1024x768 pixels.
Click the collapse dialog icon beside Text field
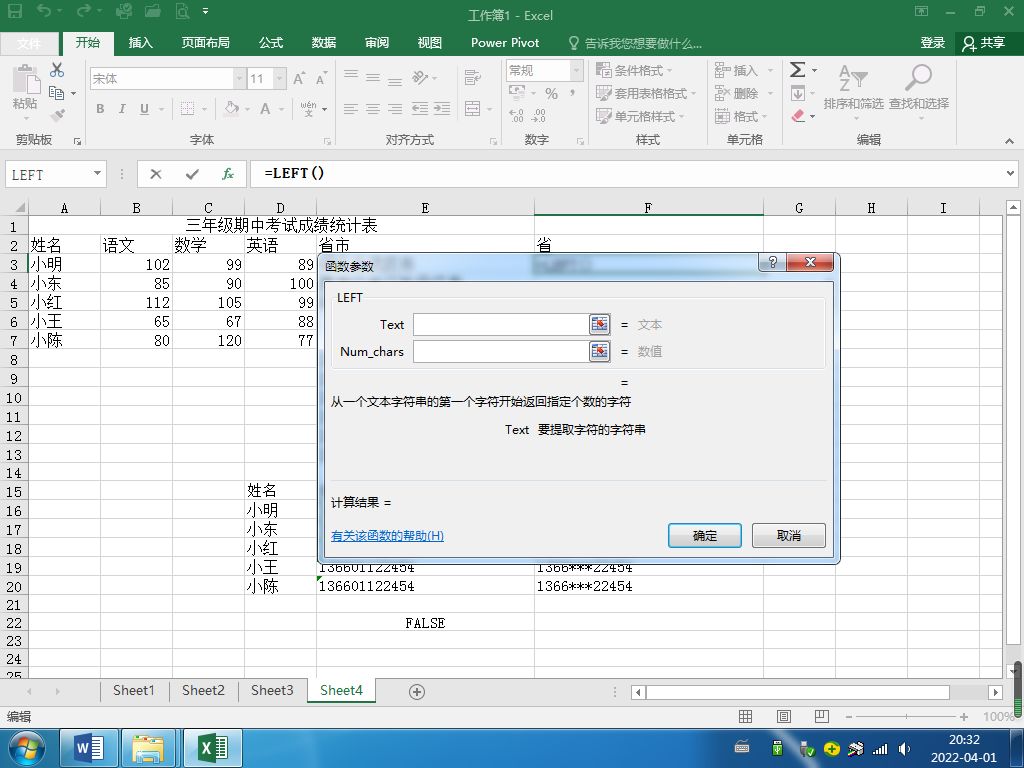coord(599,324)
